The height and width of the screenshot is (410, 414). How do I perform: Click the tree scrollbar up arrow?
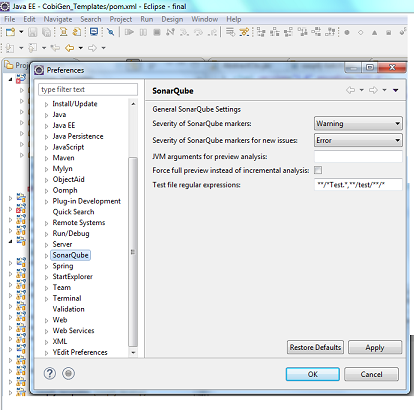(133, 104)
